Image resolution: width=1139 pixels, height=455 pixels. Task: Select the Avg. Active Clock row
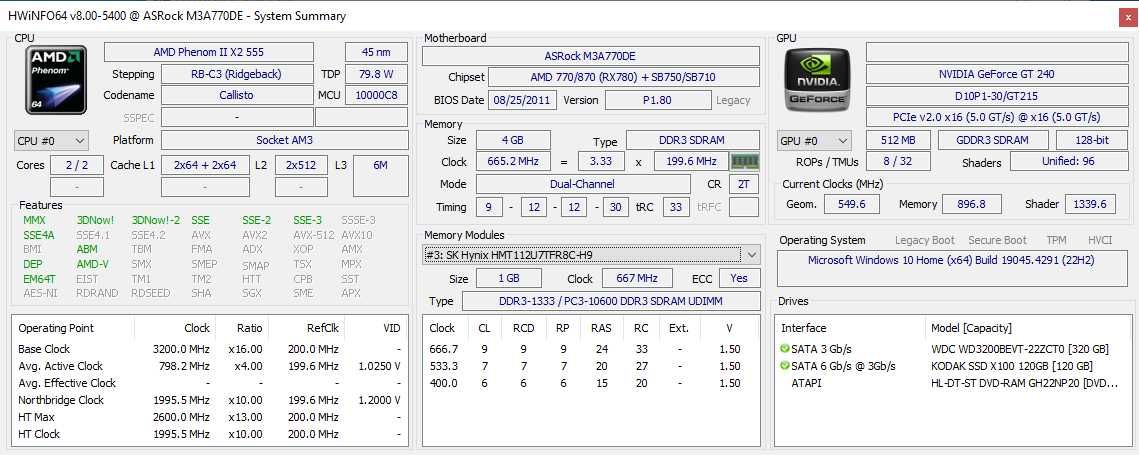click(210, 366)
